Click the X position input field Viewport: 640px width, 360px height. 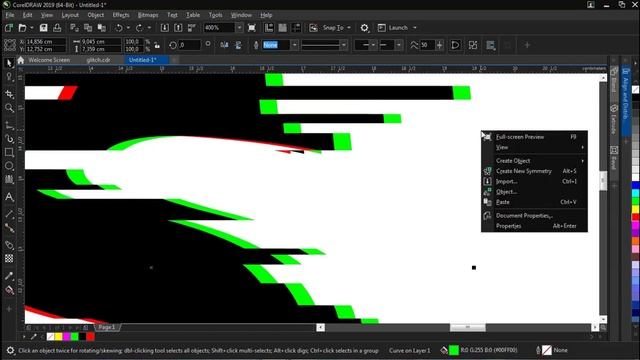(45, 42)
